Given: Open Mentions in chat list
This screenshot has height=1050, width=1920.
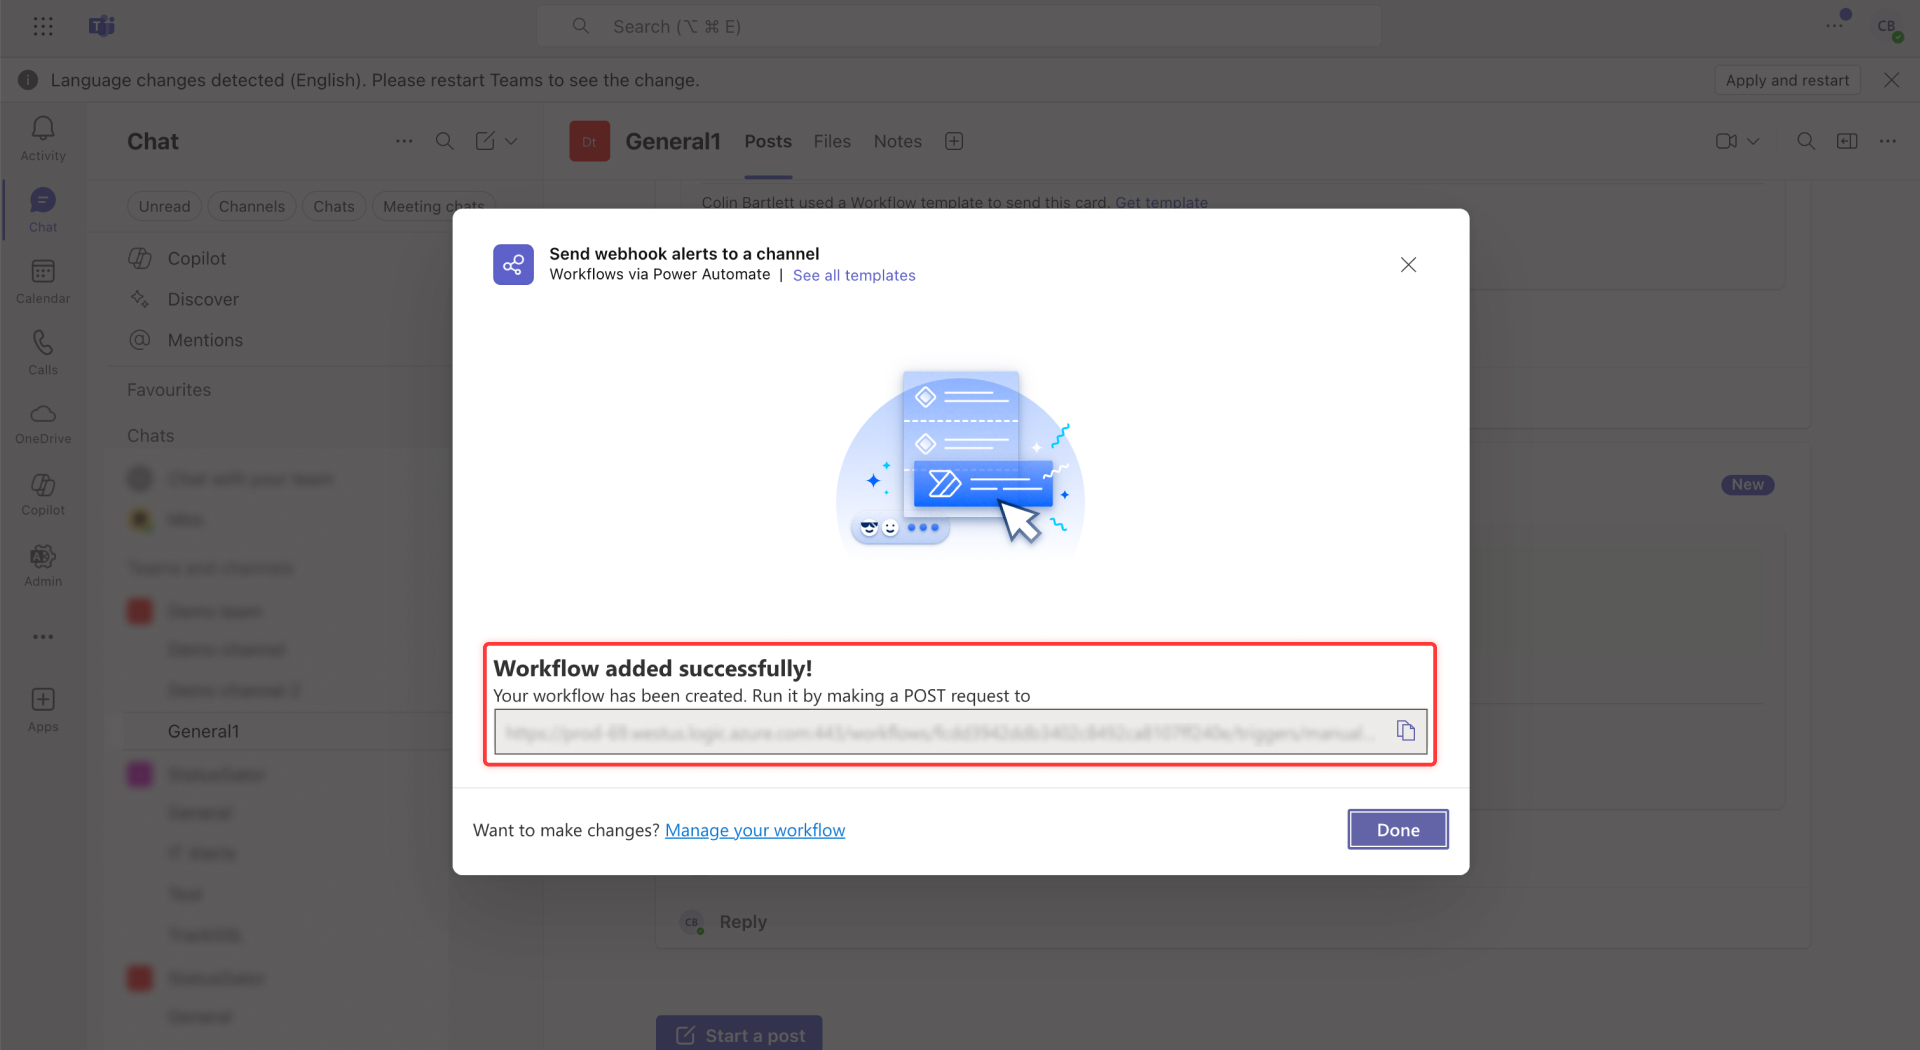Looking at the screenshot, I should (205, 340).
